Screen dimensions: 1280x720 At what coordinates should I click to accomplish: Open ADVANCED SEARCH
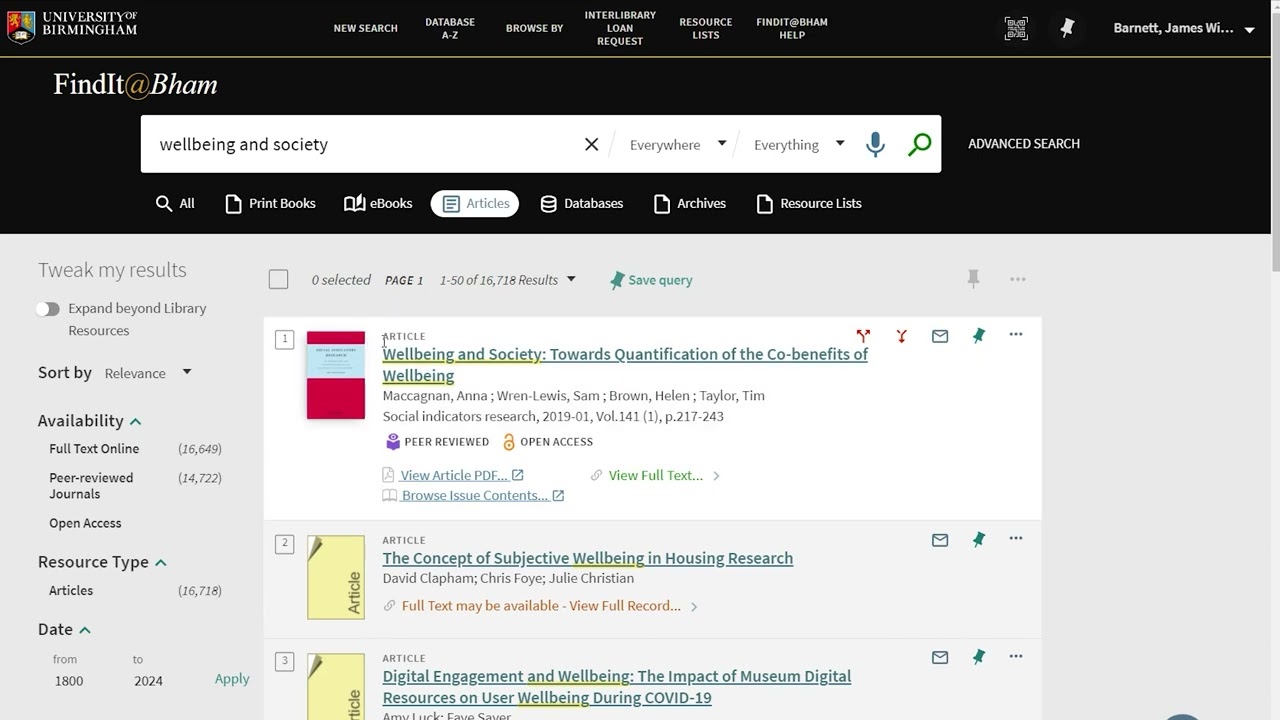point(1024,144)
